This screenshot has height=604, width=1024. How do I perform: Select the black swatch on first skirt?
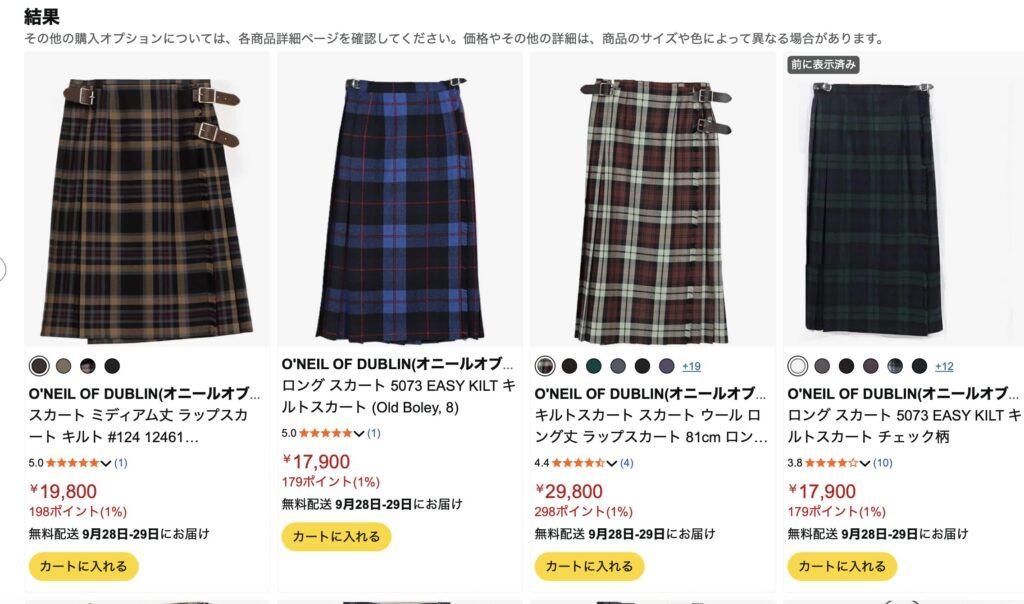(x=112, y=366)
